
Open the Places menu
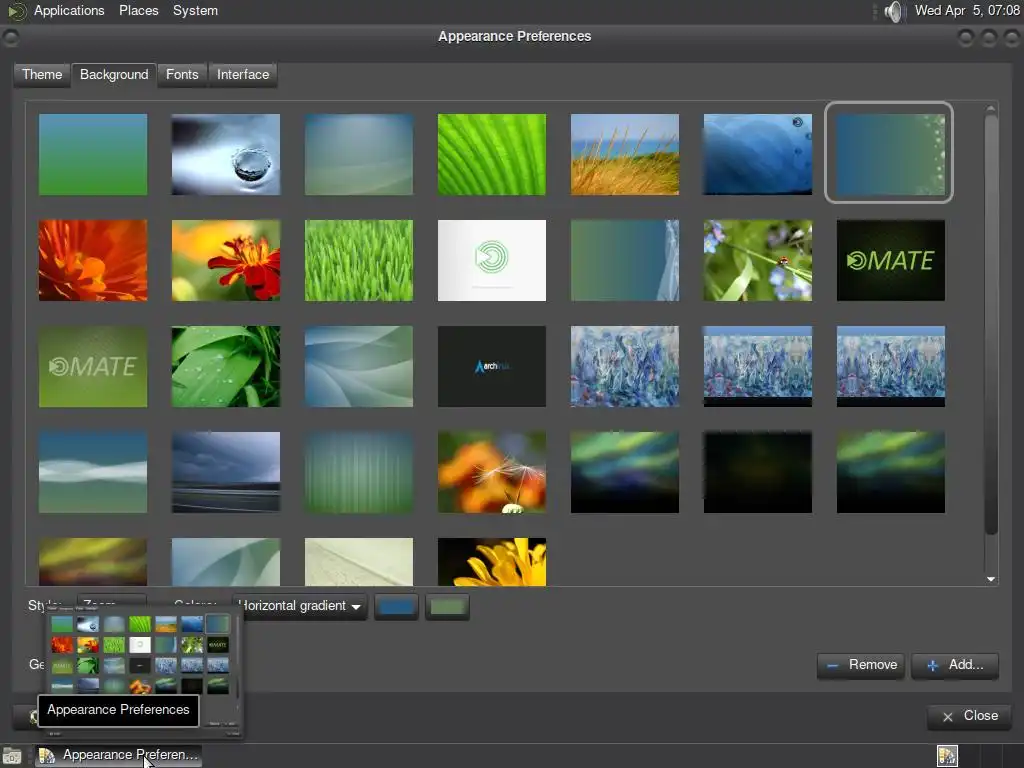tap(138, 10)
